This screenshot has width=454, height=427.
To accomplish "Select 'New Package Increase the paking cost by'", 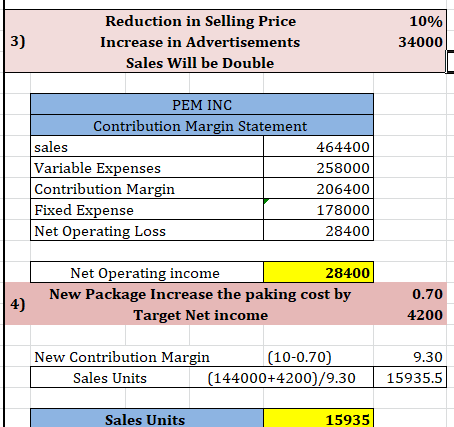I will tap(200, 294).
